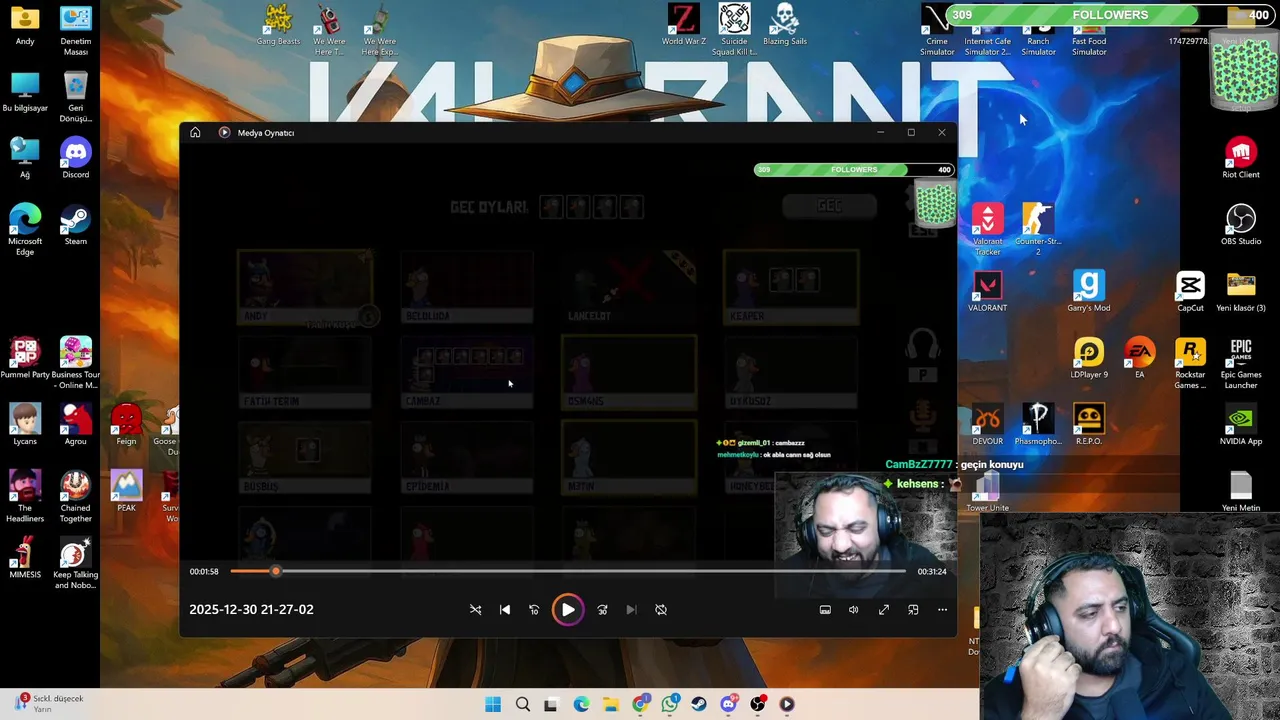Launch the PEAK game shortcut

126,492
